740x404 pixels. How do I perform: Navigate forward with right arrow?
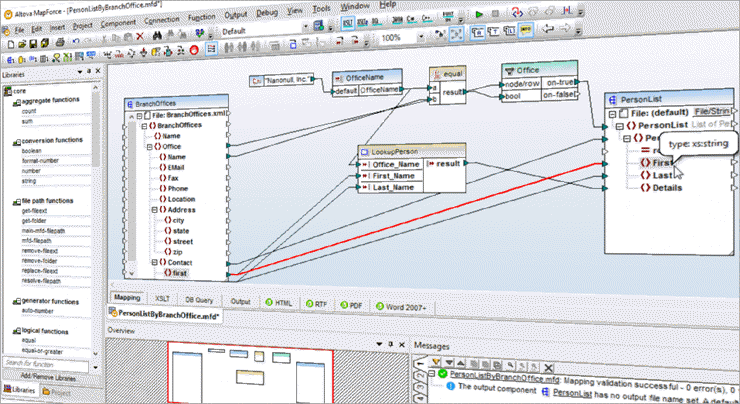point(564,29)
